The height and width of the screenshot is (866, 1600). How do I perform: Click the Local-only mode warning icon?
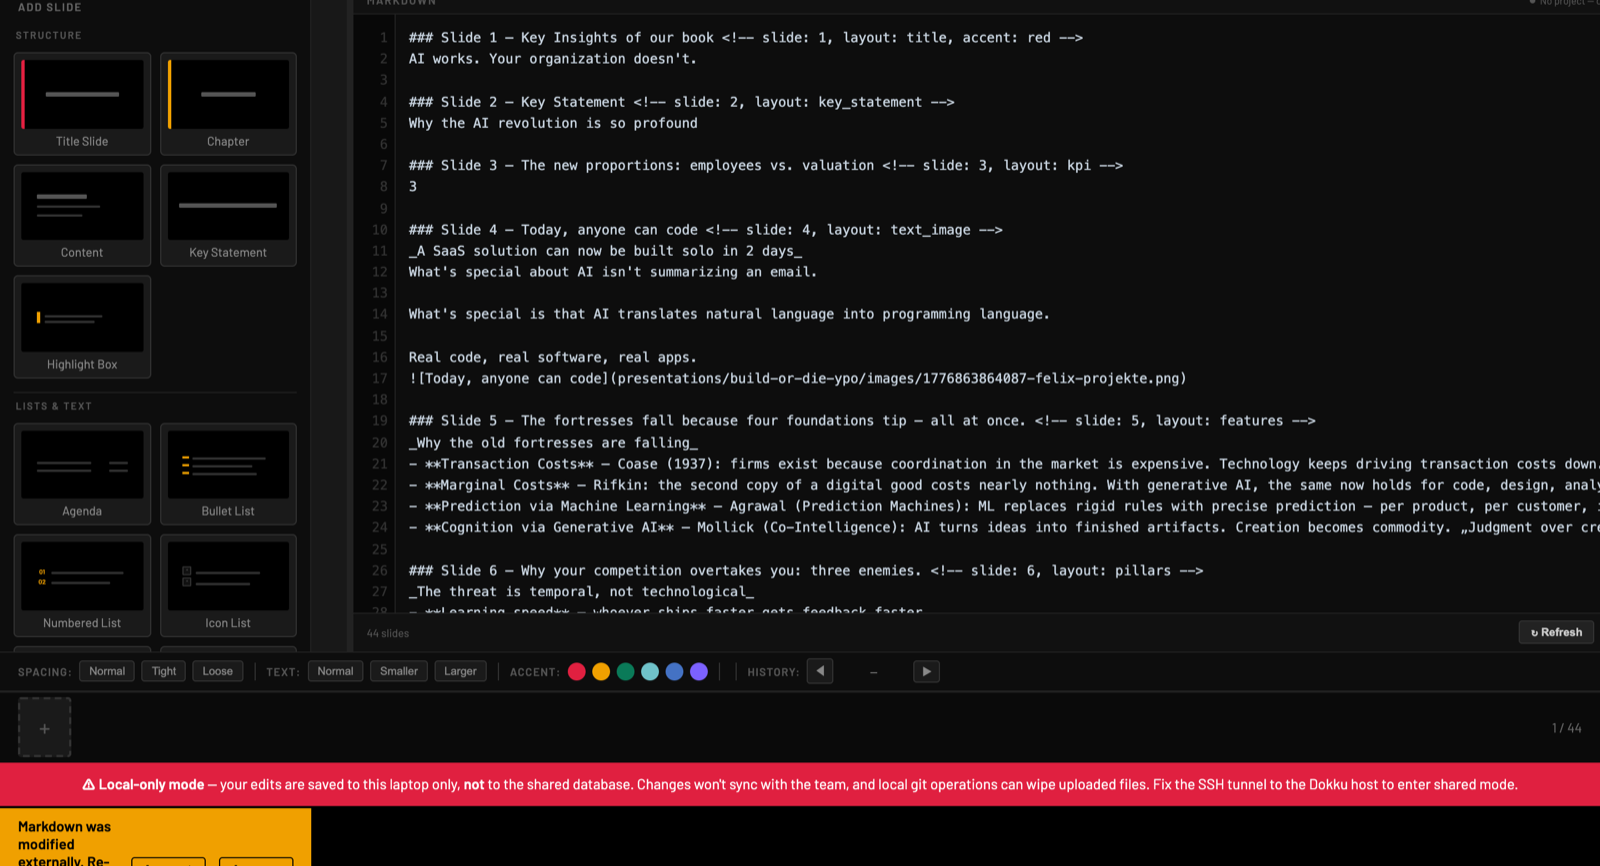click(88, 785)
